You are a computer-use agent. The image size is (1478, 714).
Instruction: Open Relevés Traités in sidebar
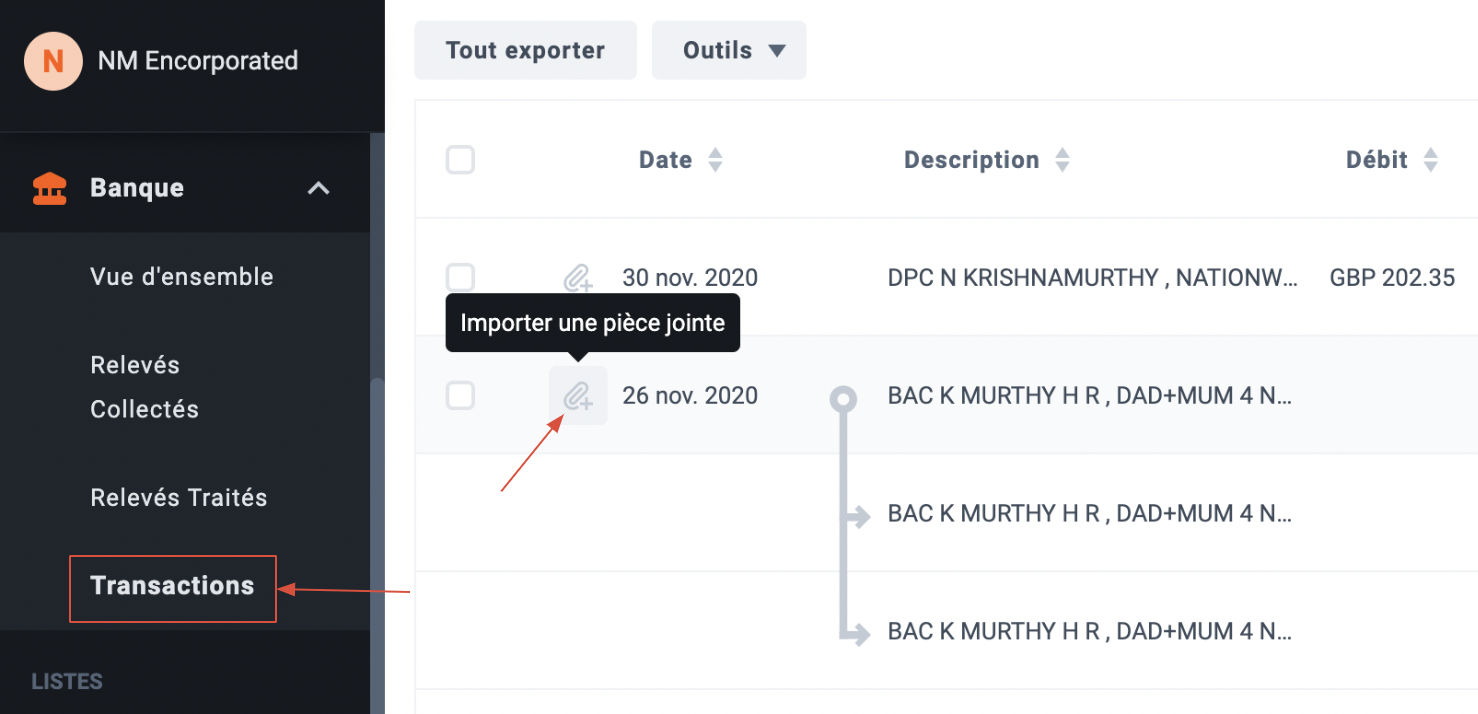(x=179, y=498)
